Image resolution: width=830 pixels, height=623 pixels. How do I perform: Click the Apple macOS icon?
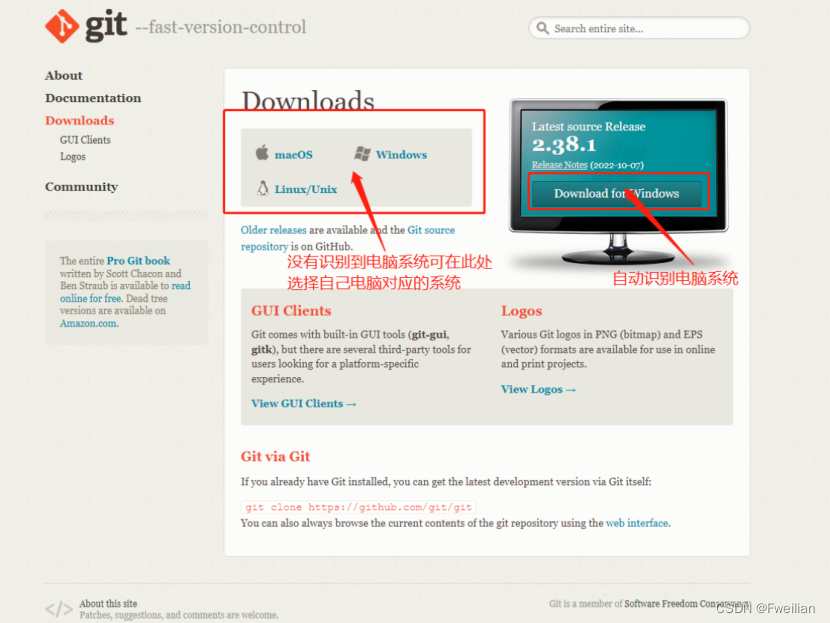262,152
